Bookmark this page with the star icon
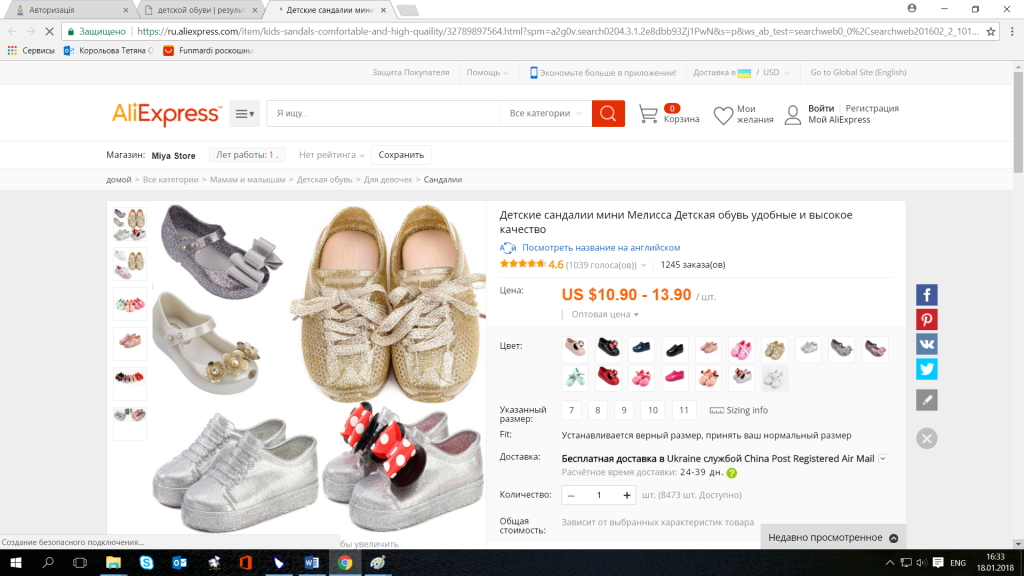 click(991, 31)
